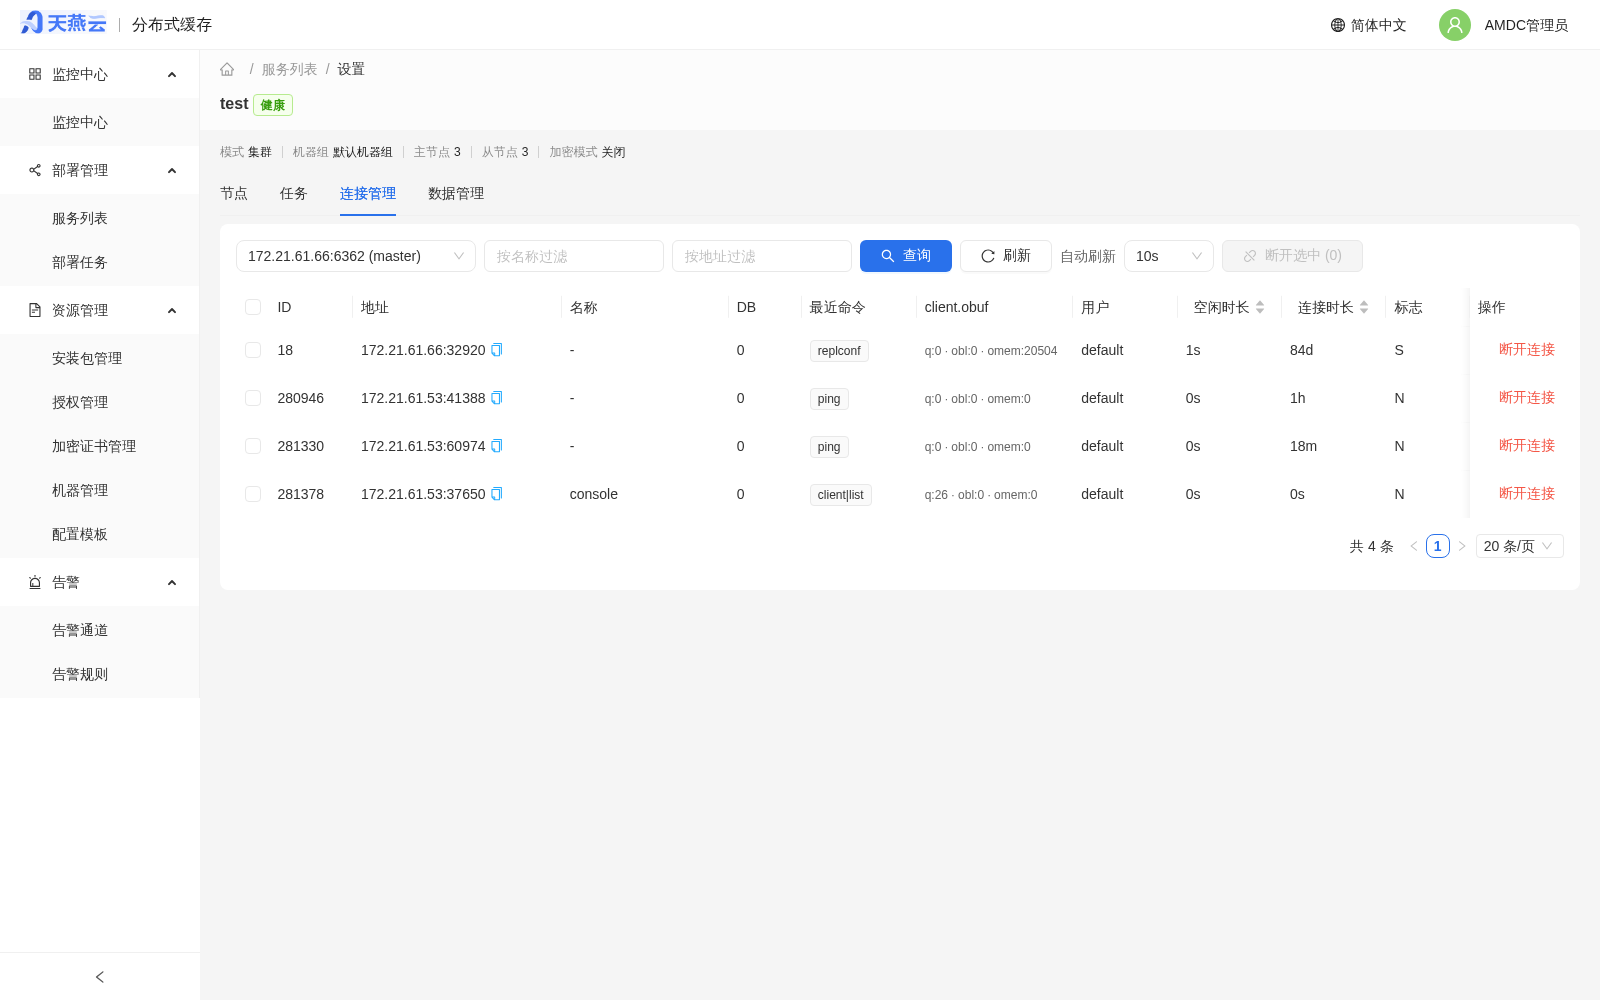Collapse the 资源管理 menu group
The height and width of the screenshot is (1000, 1600).
[172, 311]
